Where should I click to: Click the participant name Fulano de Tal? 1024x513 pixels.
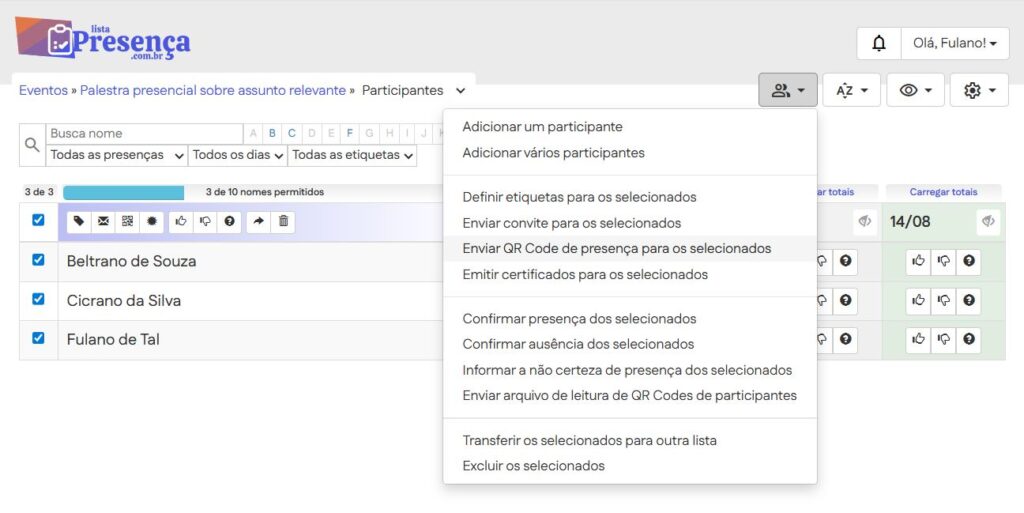pyautogui.click(x=113, y=339)
